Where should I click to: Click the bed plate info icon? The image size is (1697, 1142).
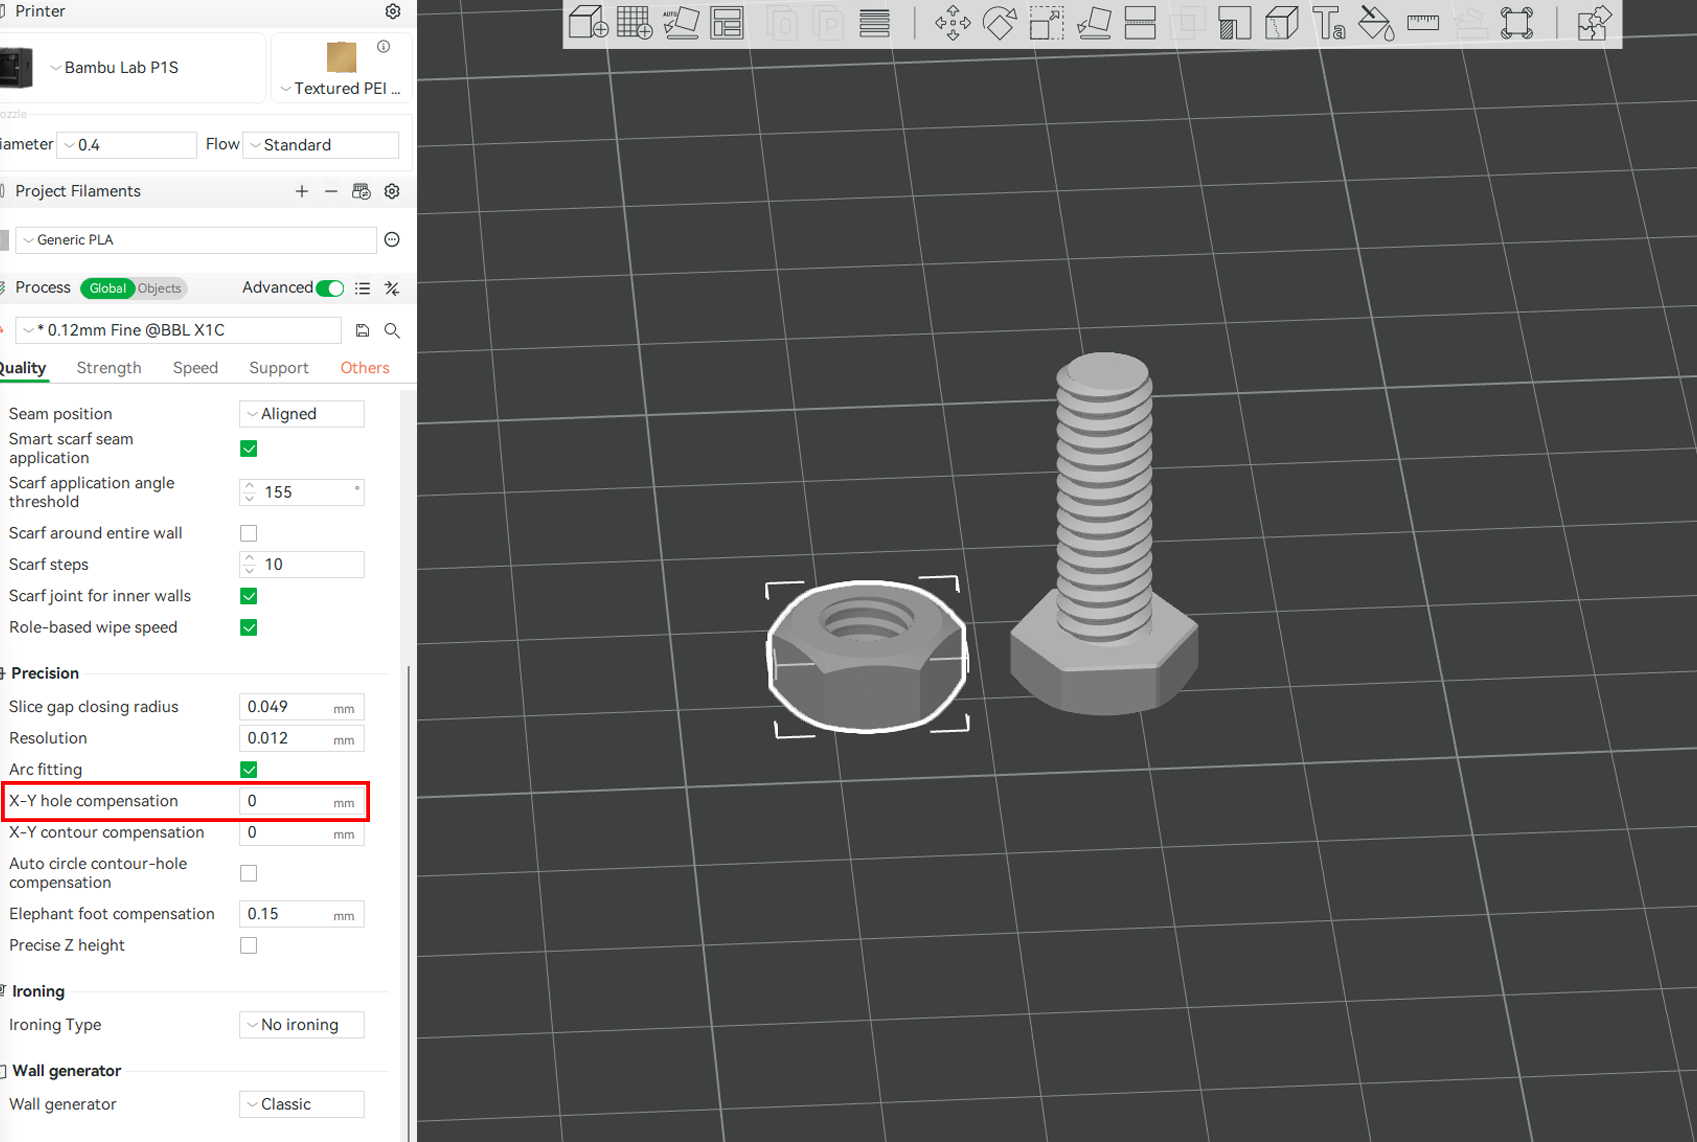383,47
